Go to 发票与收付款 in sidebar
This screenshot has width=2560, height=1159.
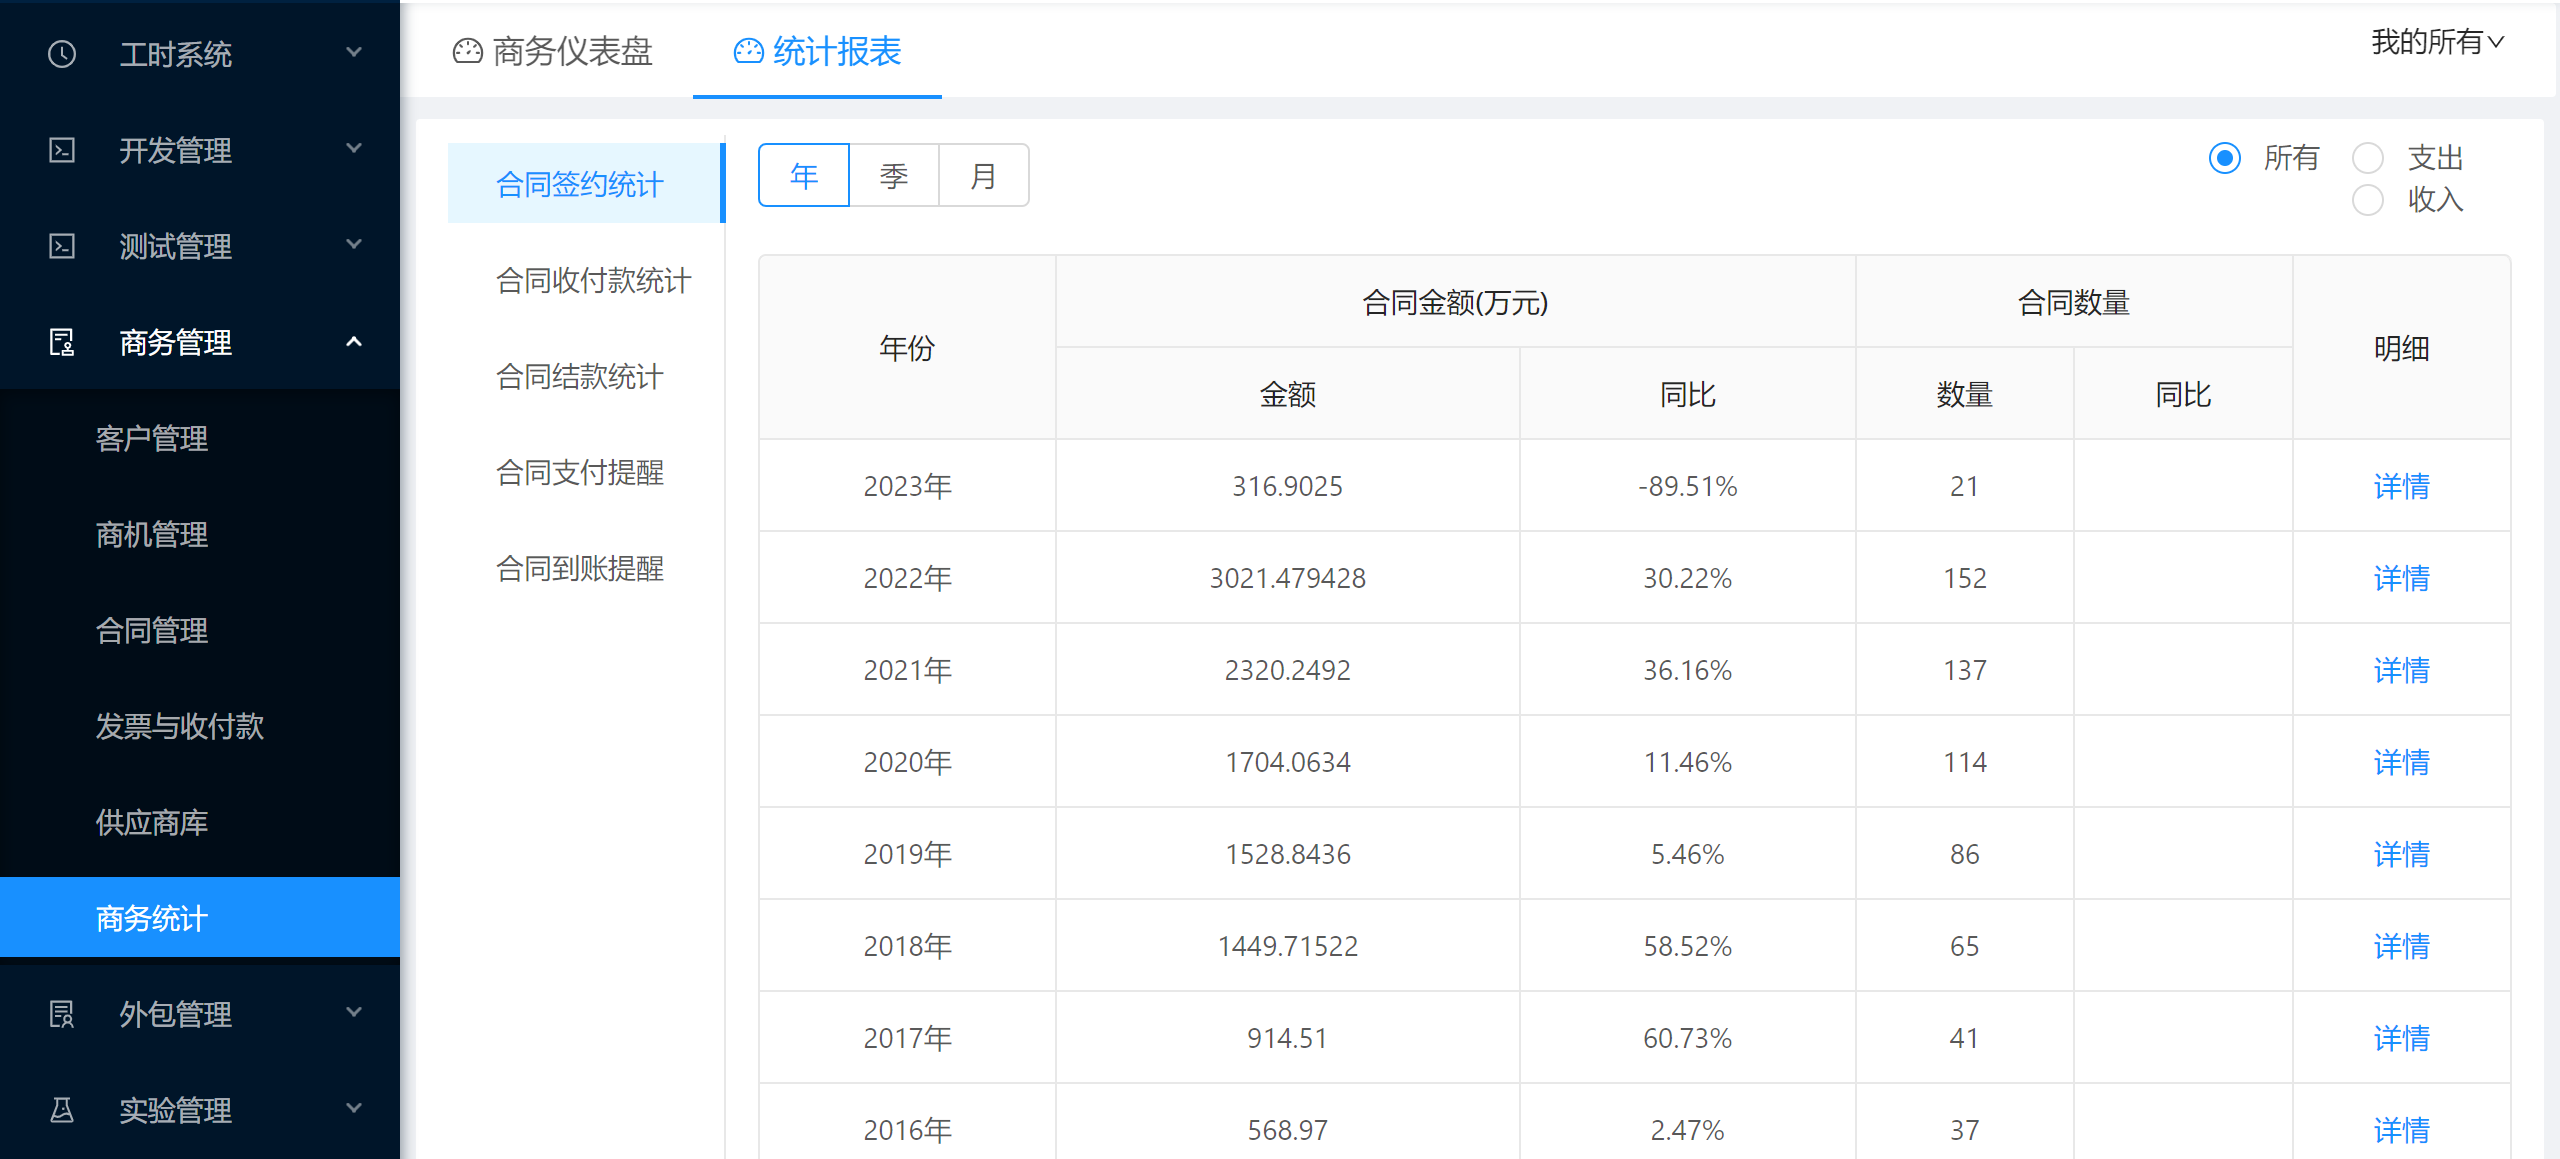(200, 726)
